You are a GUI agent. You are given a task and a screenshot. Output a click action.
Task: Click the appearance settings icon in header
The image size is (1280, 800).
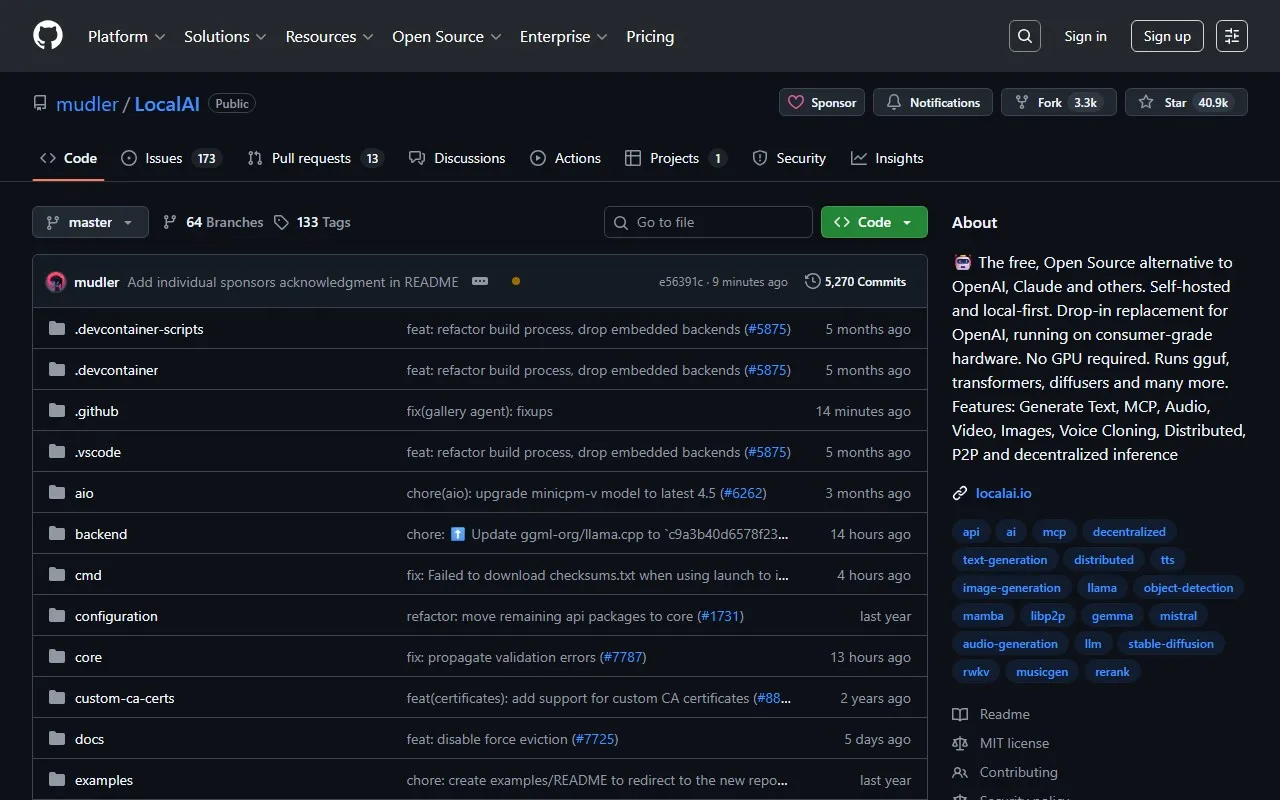[1232, 36]
